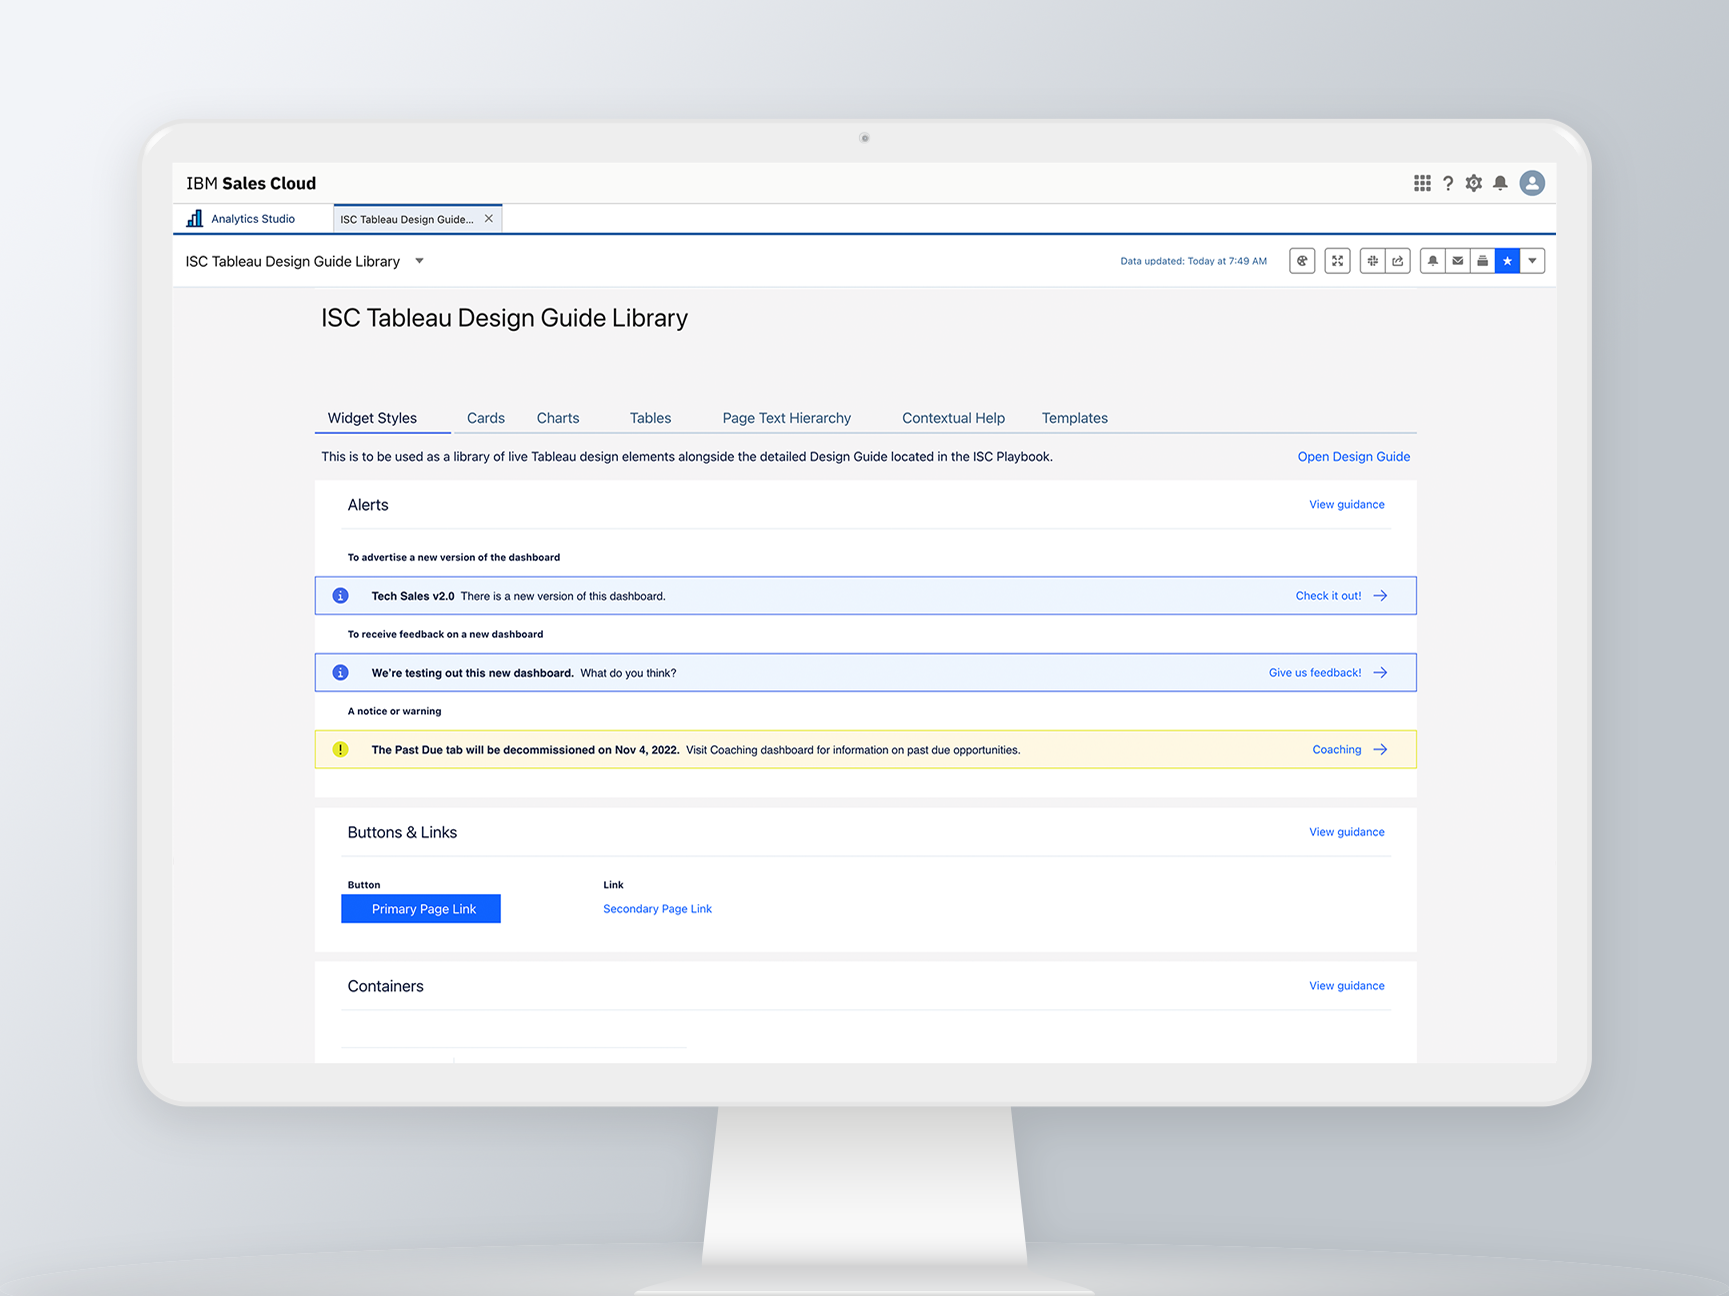
Task: Open the Page Text Hierarchy tab
Action: 787,418
